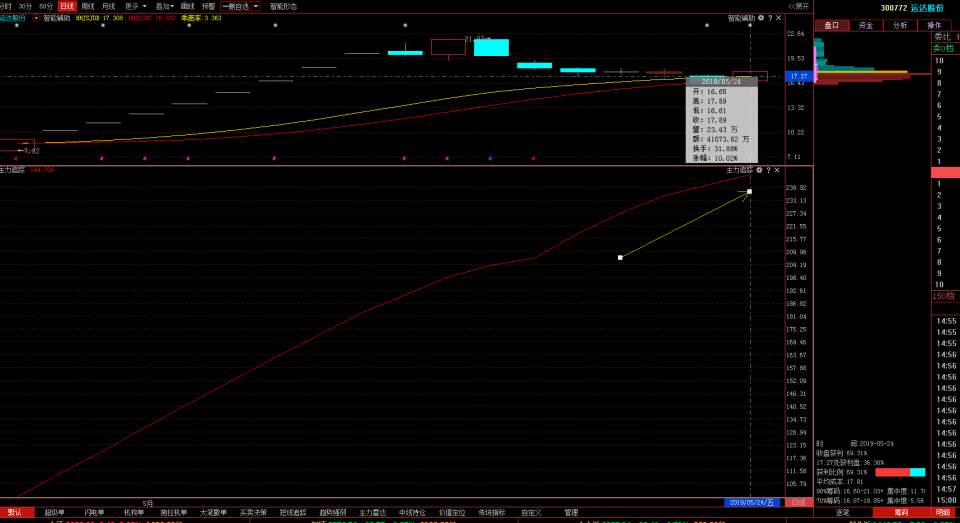Click the 17.27 price marker on axis
The width and height of the screenshot is (960, 523).
pyautogui.click(x=798, y=76)
